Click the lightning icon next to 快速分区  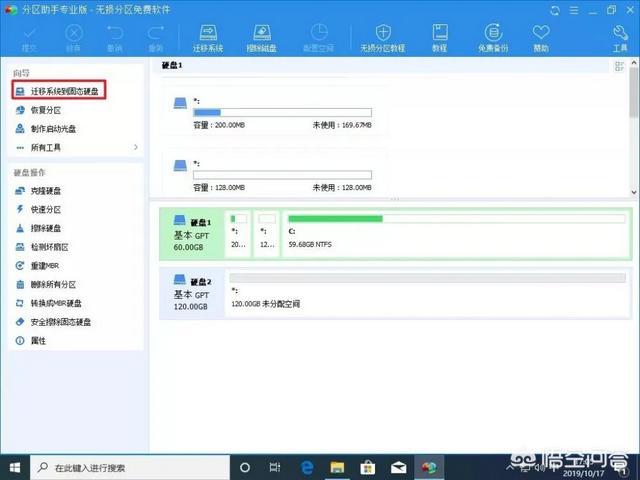pyautogui.click(x=20, y=209)
